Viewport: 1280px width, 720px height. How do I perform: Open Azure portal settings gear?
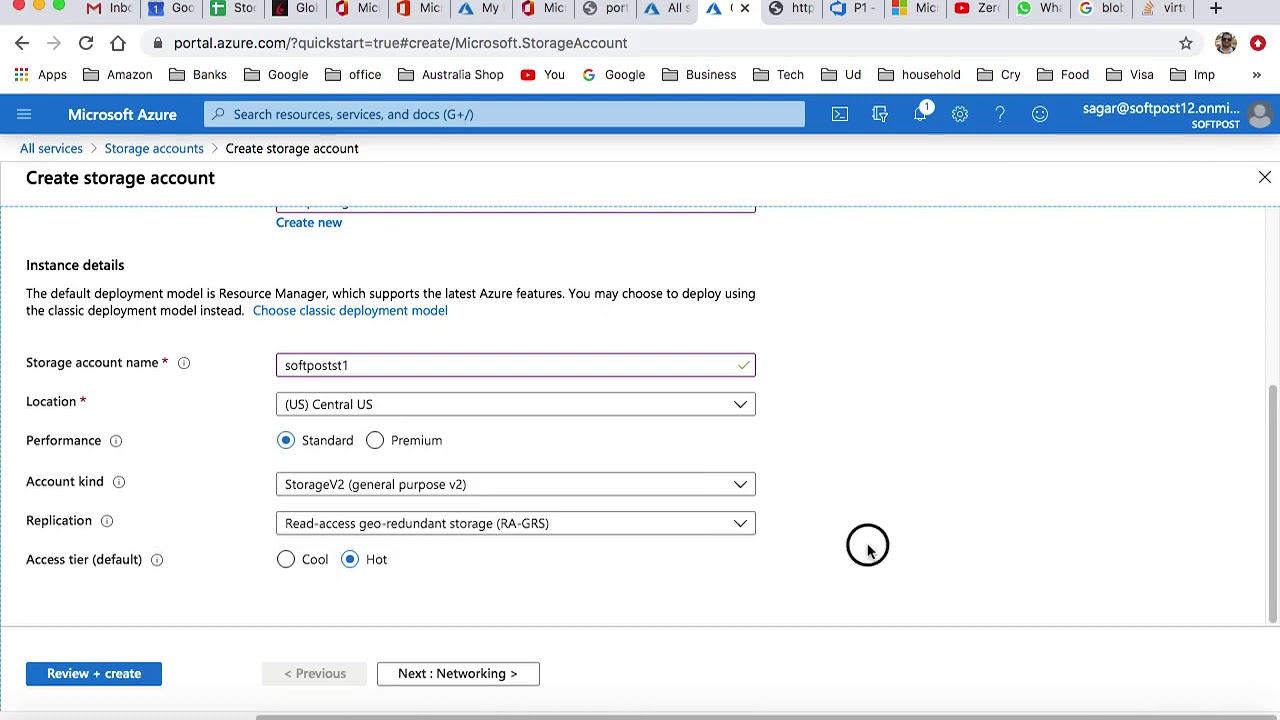pos(960,114)
